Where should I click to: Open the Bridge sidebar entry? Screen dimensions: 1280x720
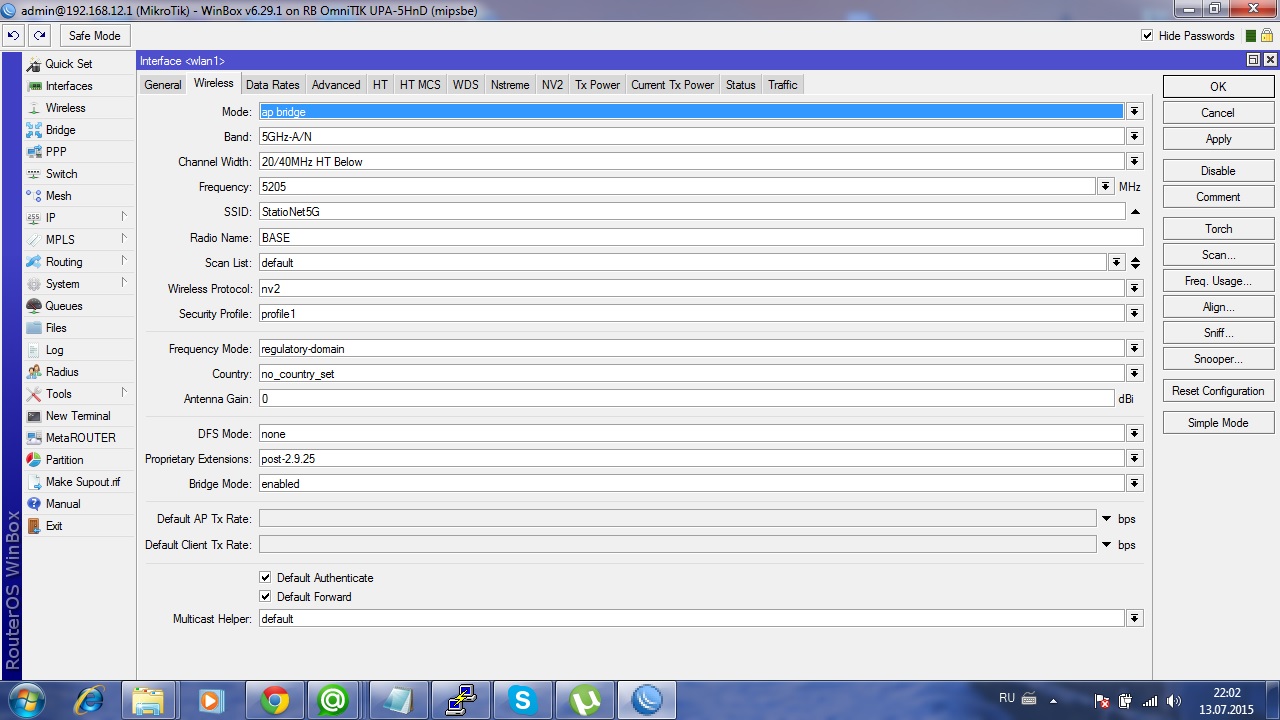[60, 130]
